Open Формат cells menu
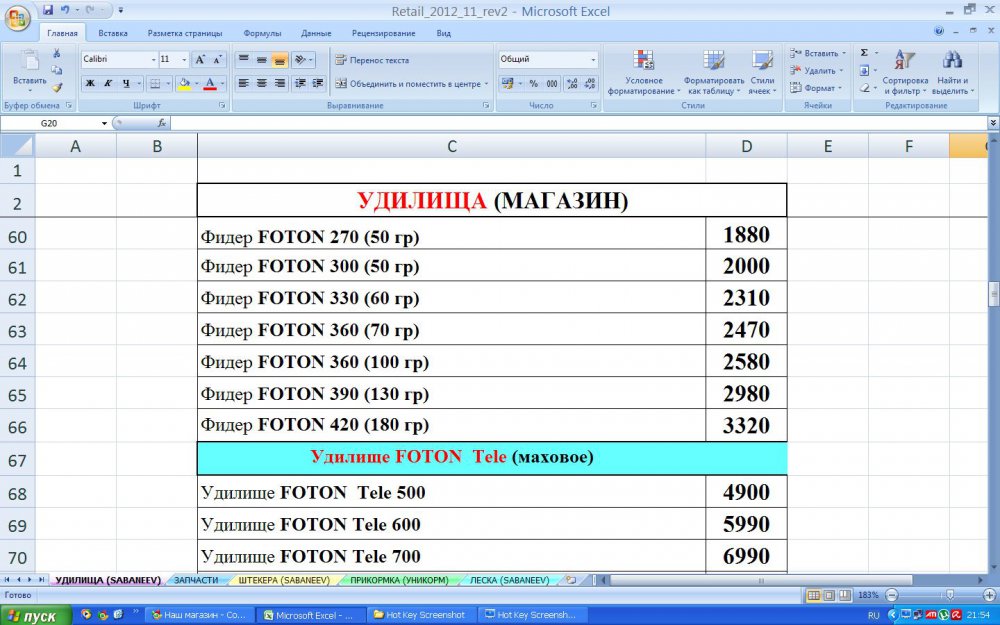The image size is (1000, 625). [816, 88]
